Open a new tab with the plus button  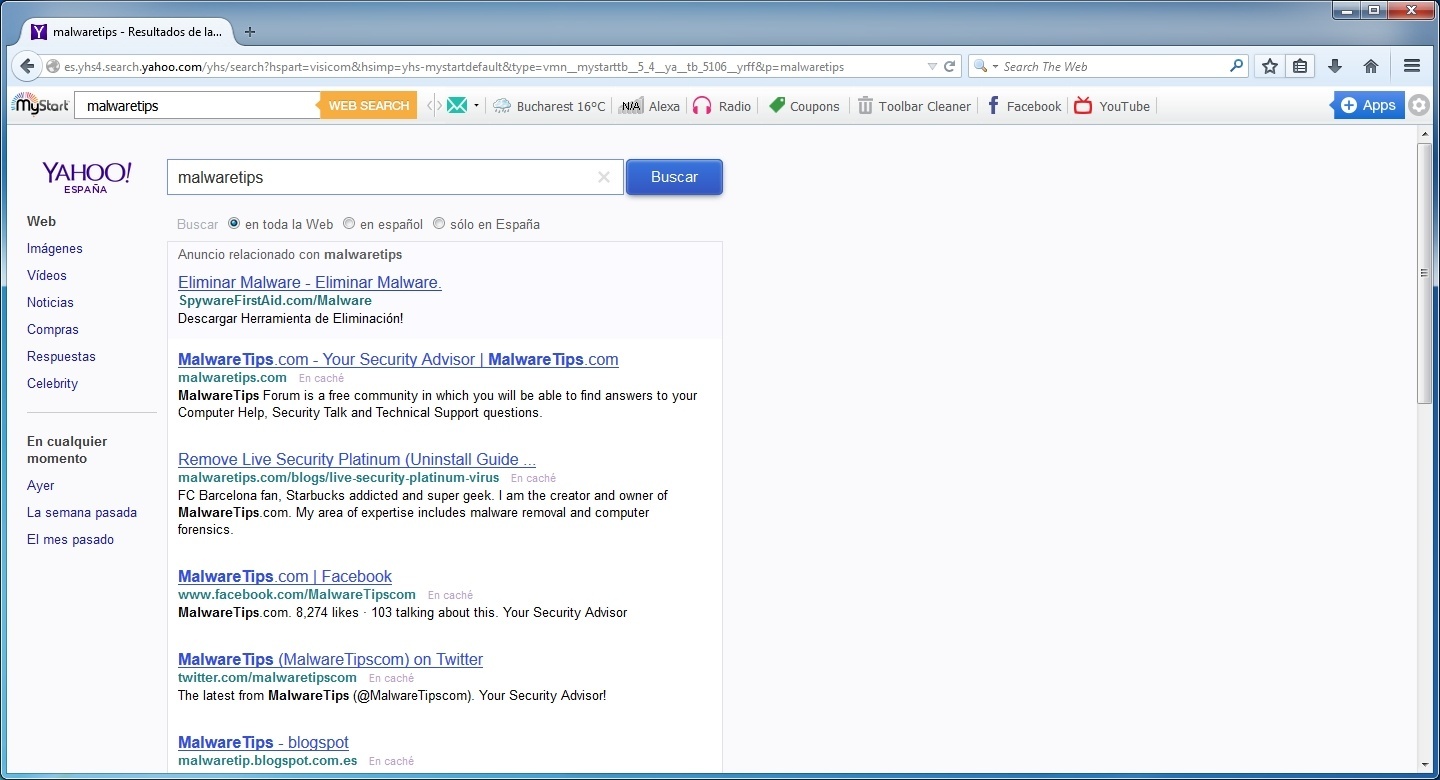point(250,32)
